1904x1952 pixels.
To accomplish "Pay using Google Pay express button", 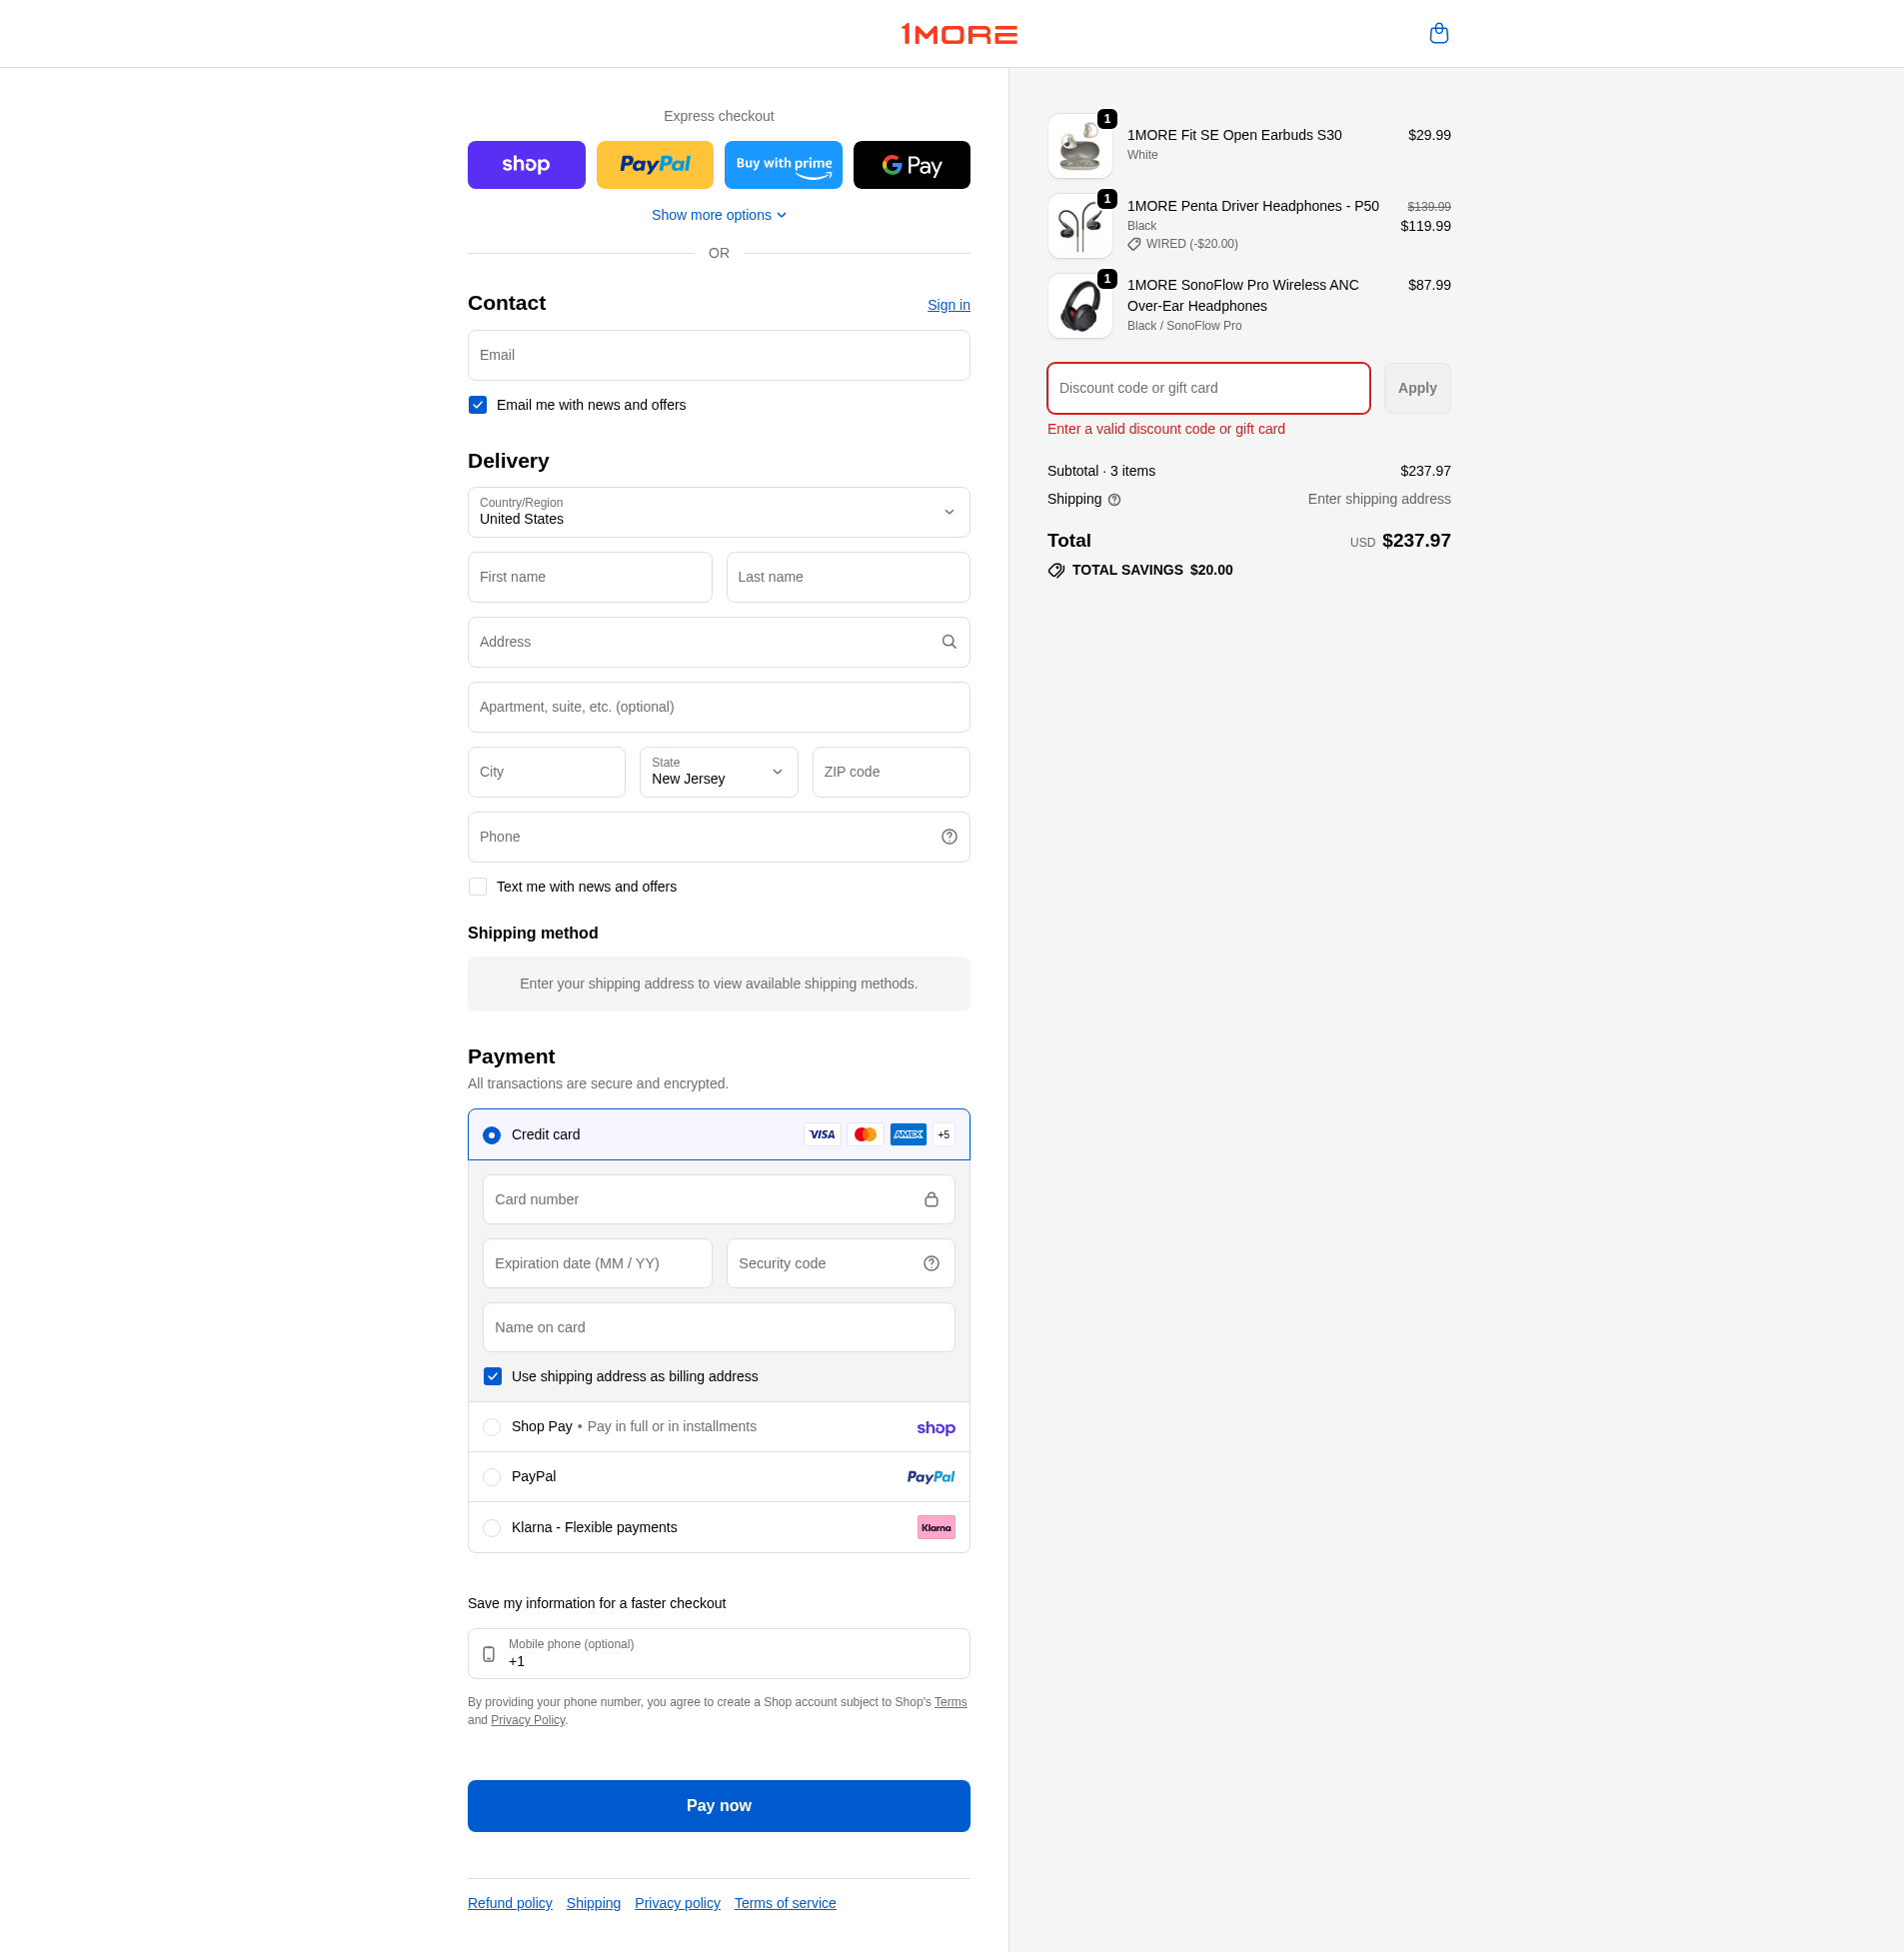I will [911, 164].
